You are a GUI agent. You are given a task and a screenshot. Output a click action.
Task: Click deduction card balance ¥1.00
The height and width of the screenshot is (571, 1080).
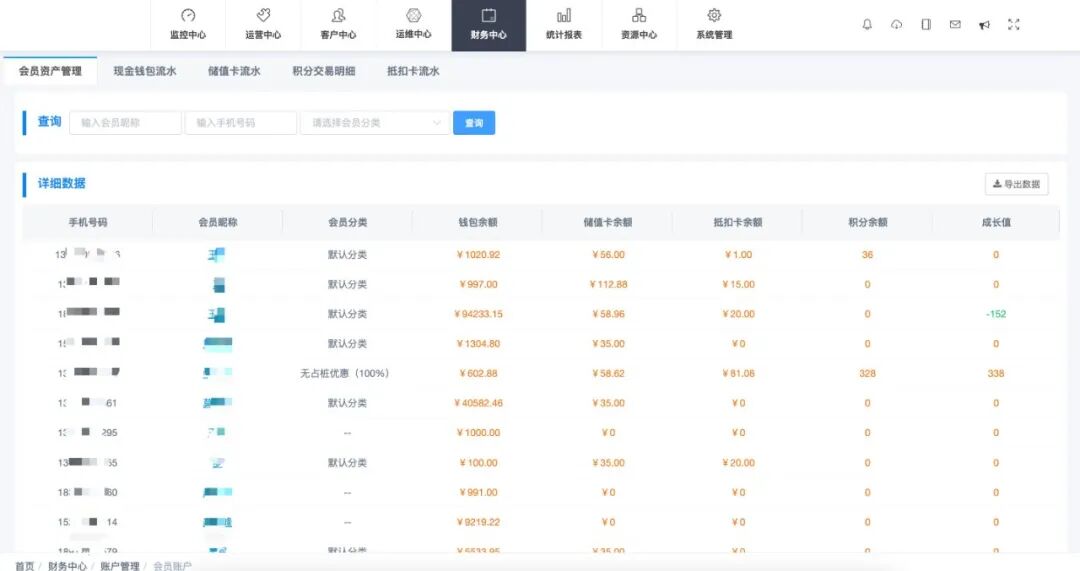coord(738,255)
